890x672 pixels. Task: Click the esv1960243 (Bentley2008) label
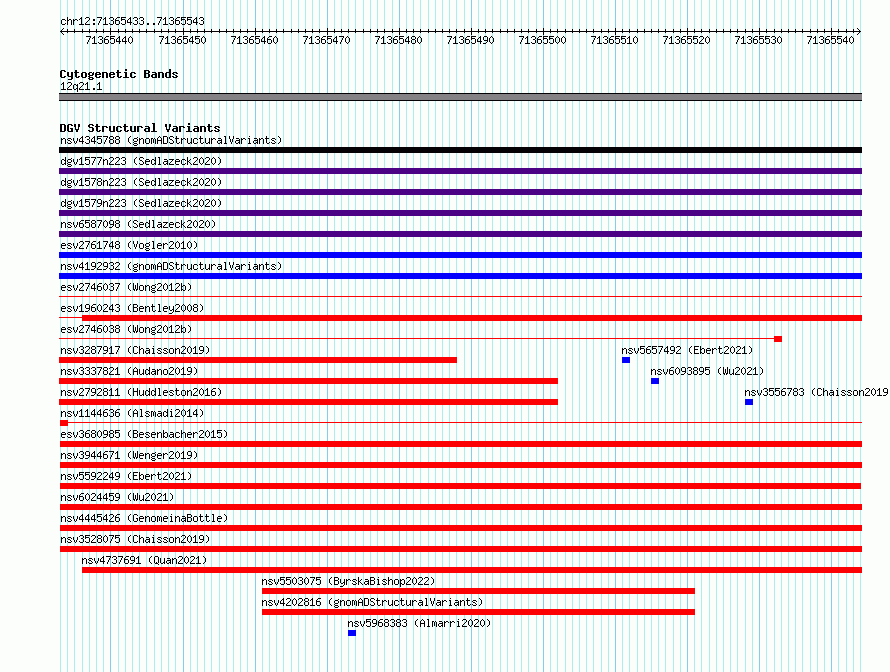click(x=132, y=308)
